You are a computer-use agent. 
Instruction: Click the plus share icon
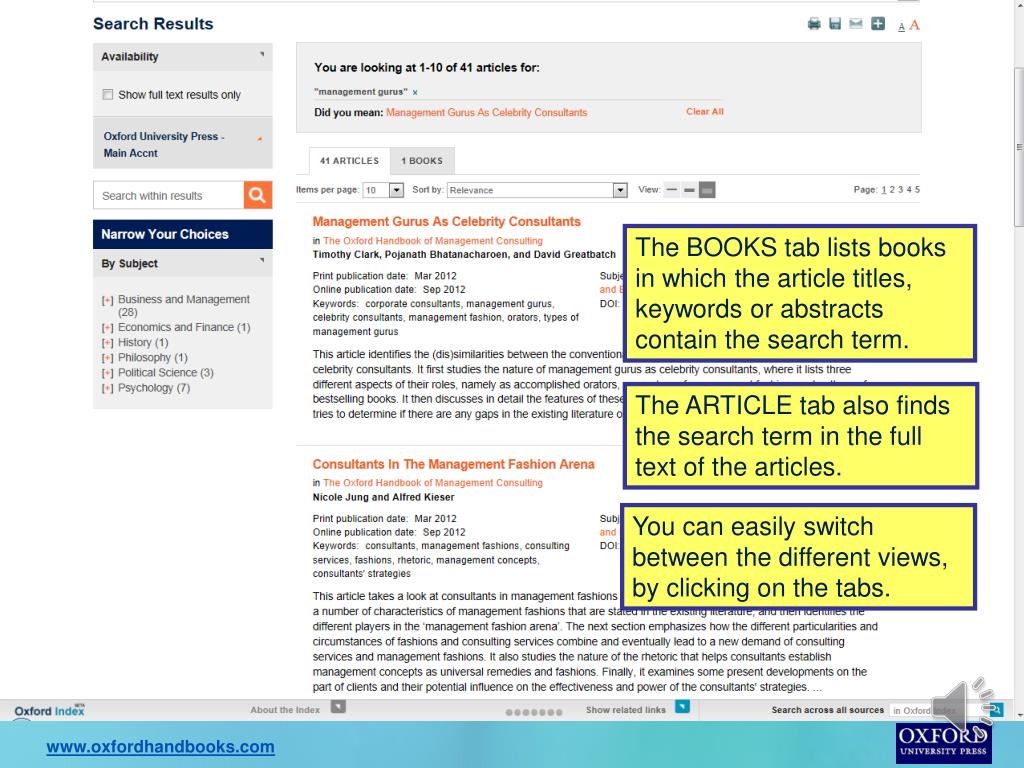(878, 24)
